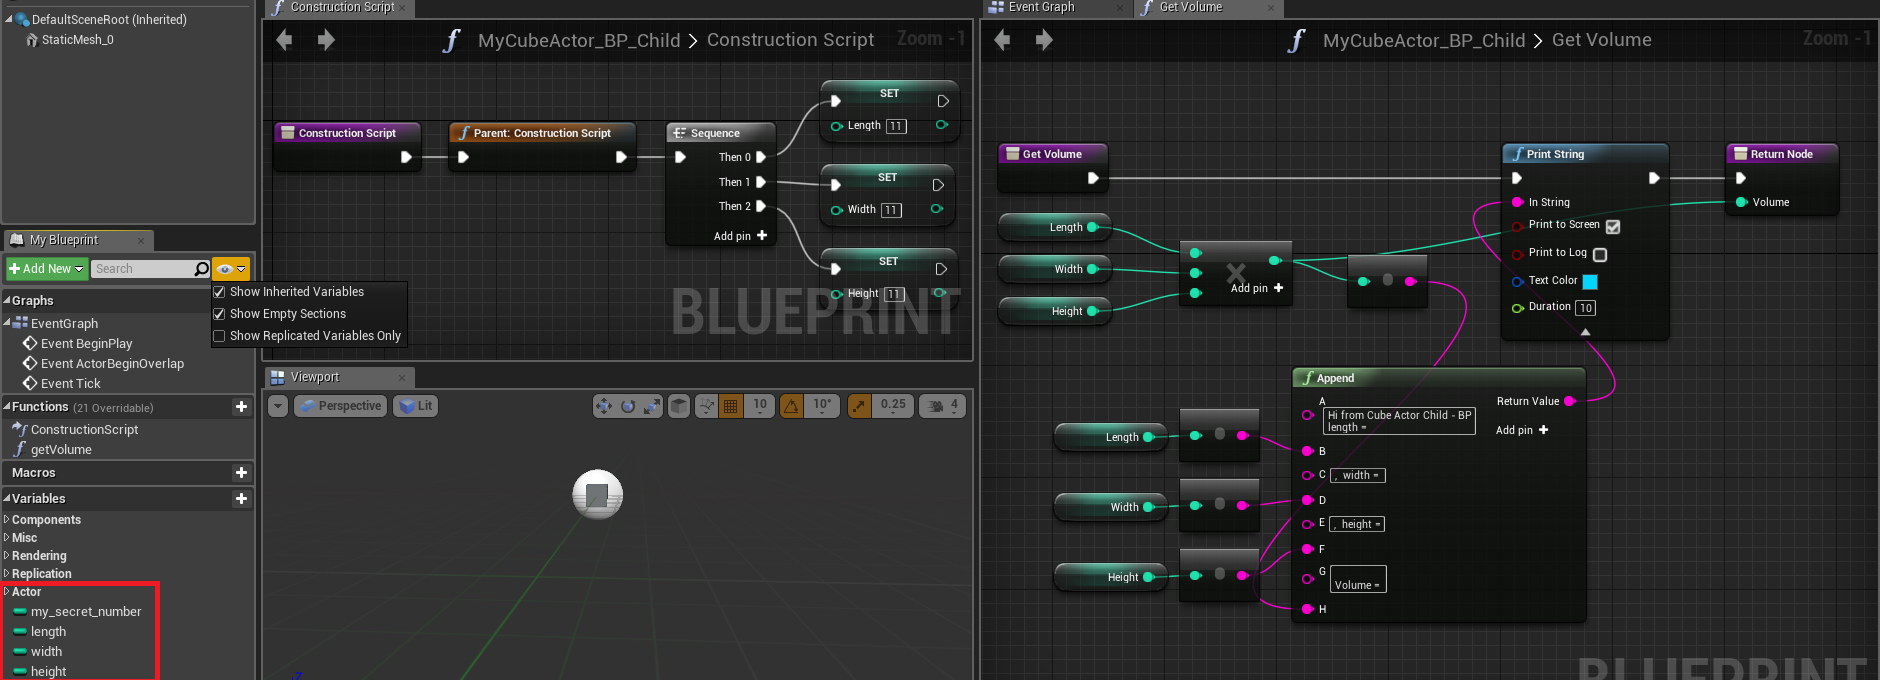Add a new variable with plus icon
Viewport: 1880px width, 680px height.
coord(241,499)
